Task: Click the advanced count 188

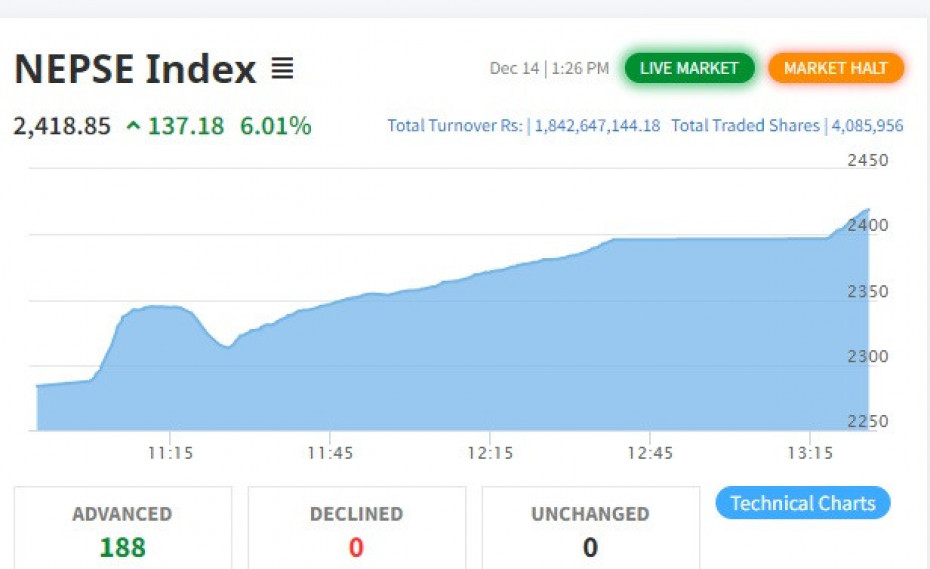Action: tap(122, 548)
